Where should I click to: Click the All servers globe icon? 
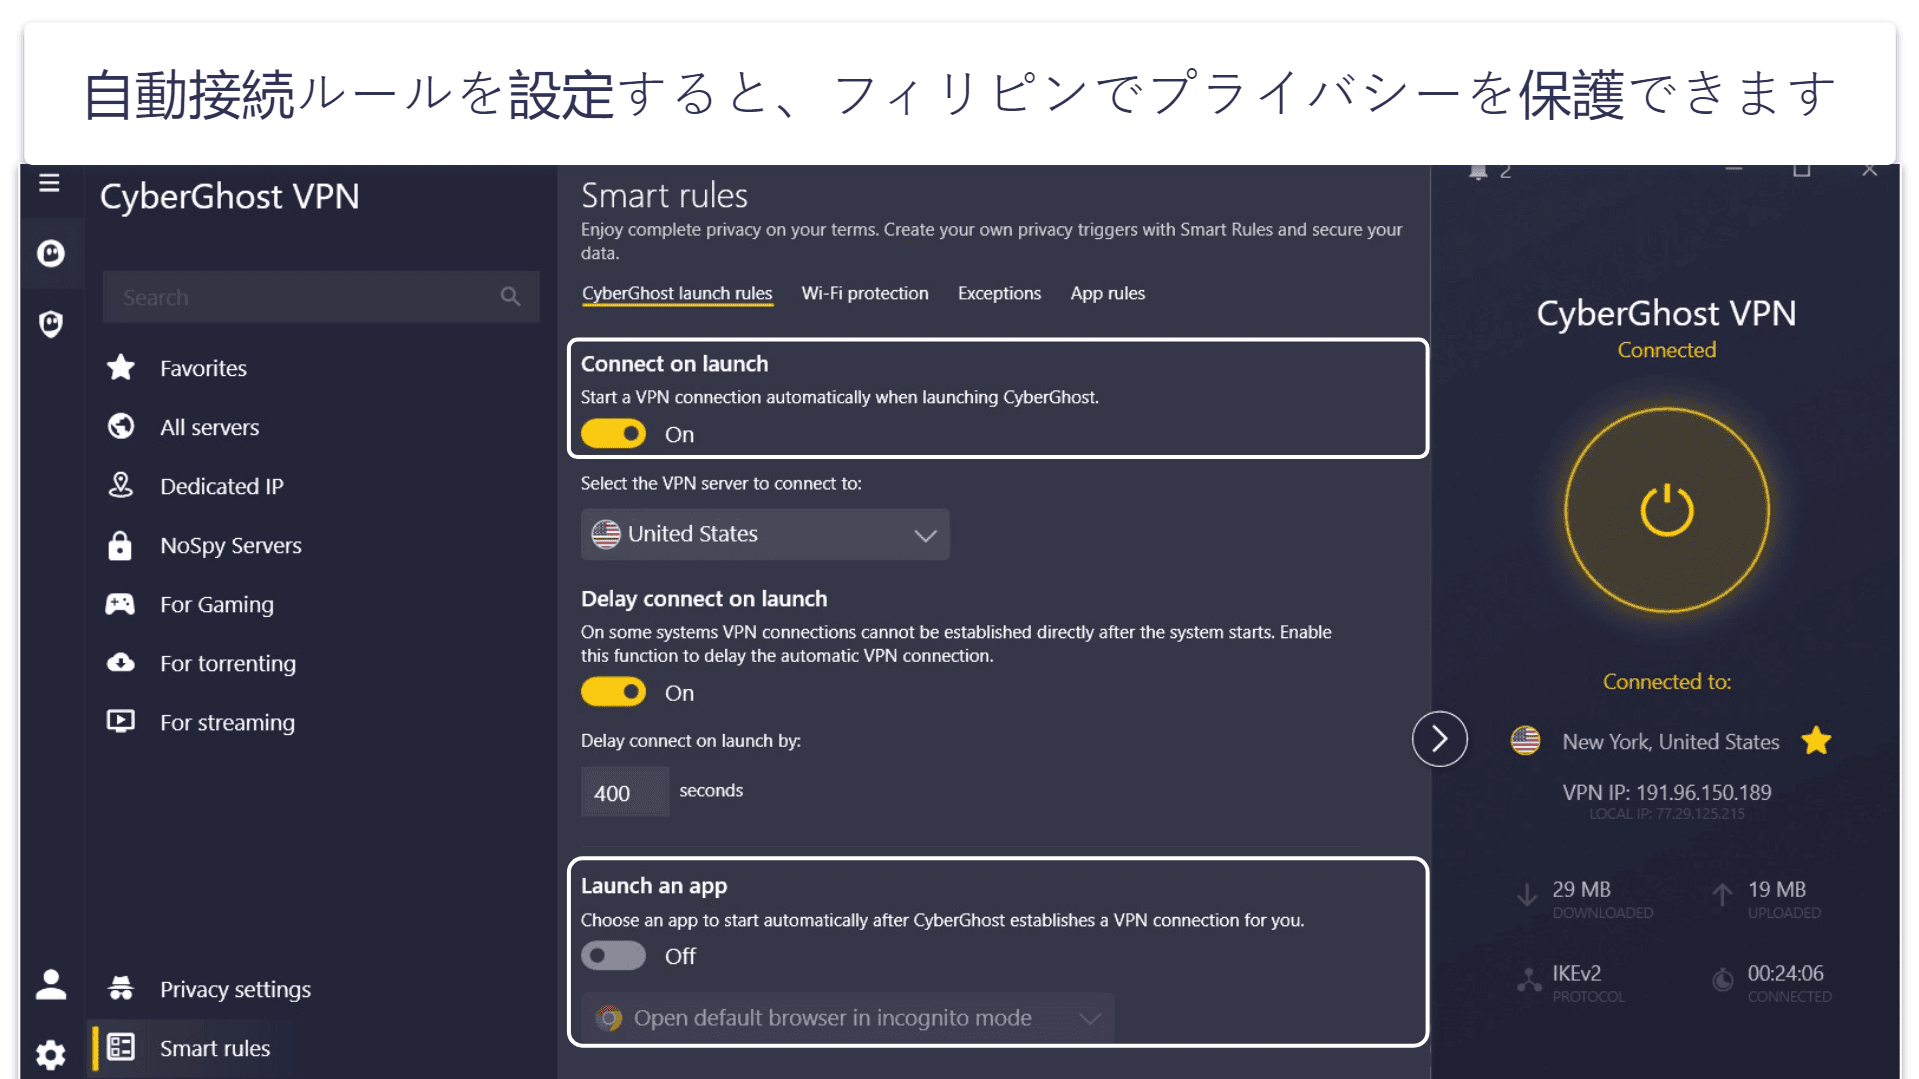pyautogui.click(x=121, y=427)
